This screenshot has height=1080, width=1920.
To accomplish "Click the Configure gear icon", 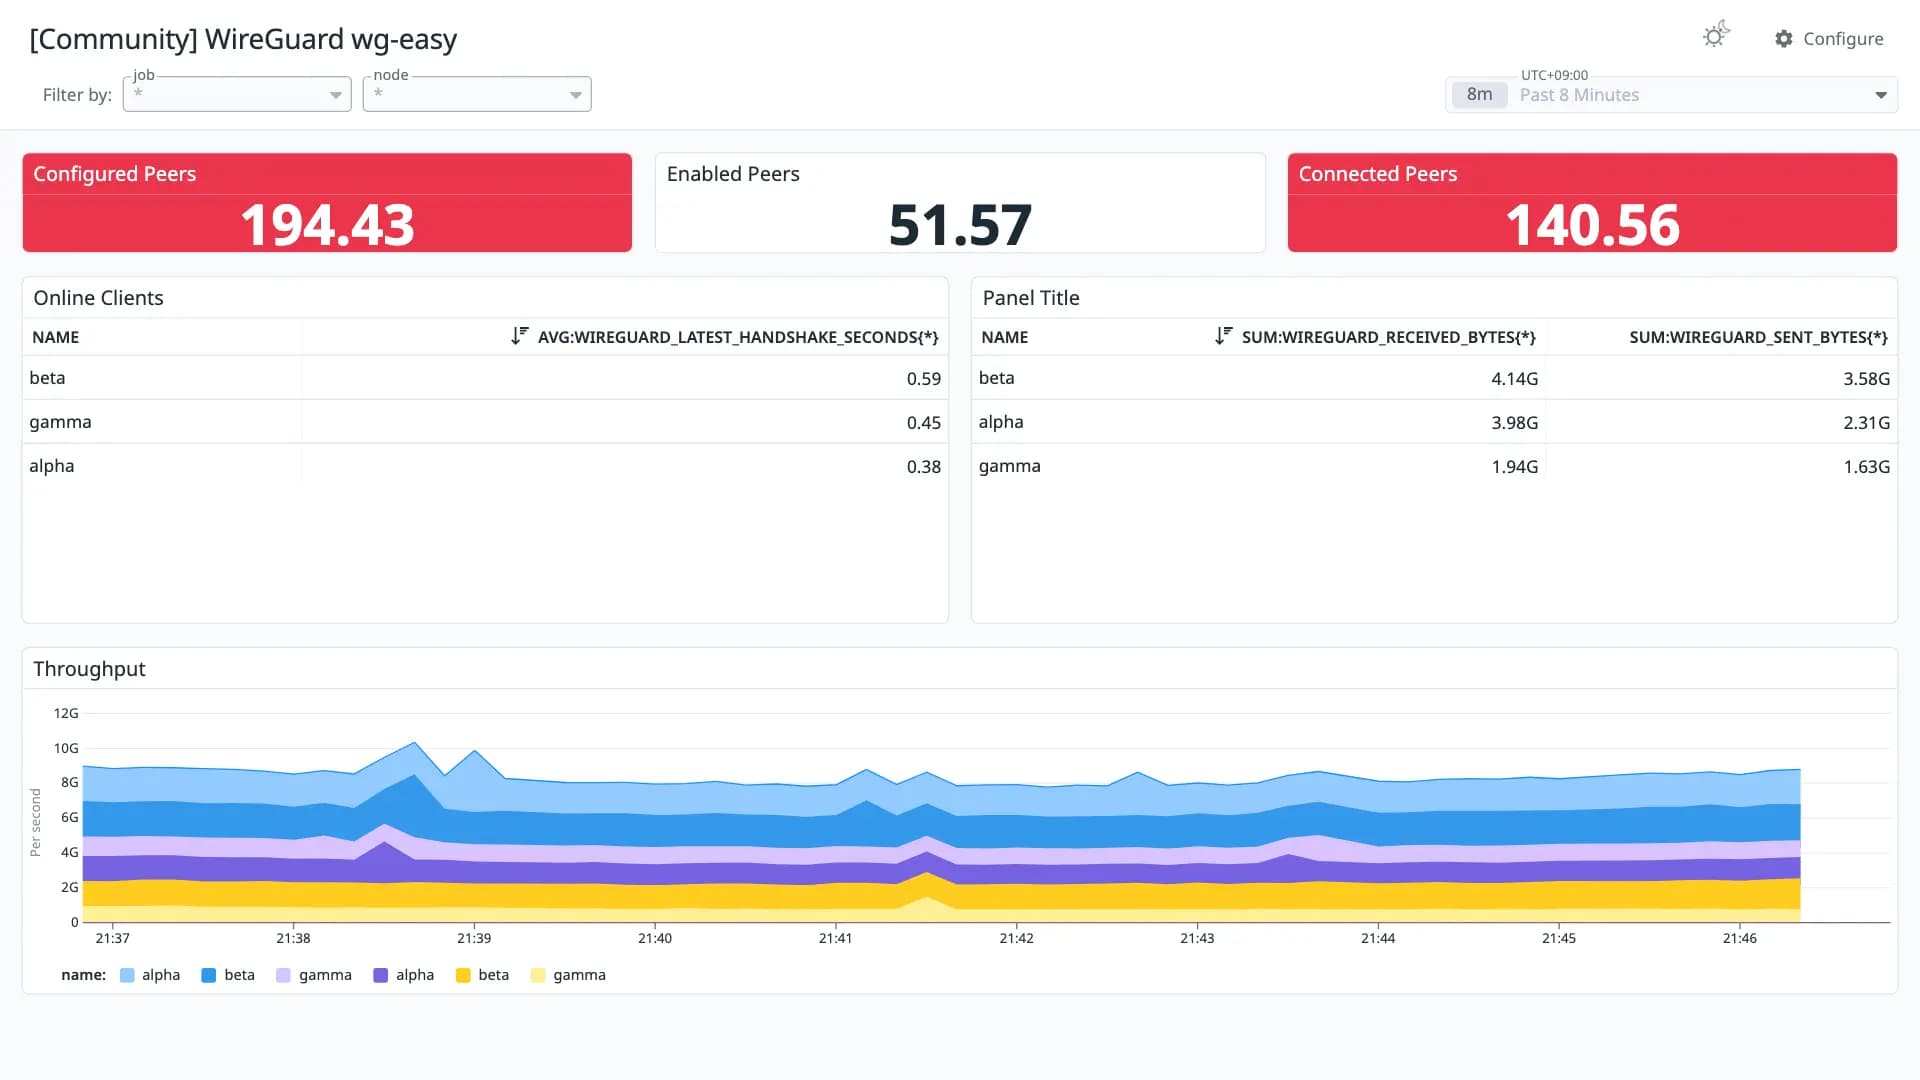I will 1784,39.
